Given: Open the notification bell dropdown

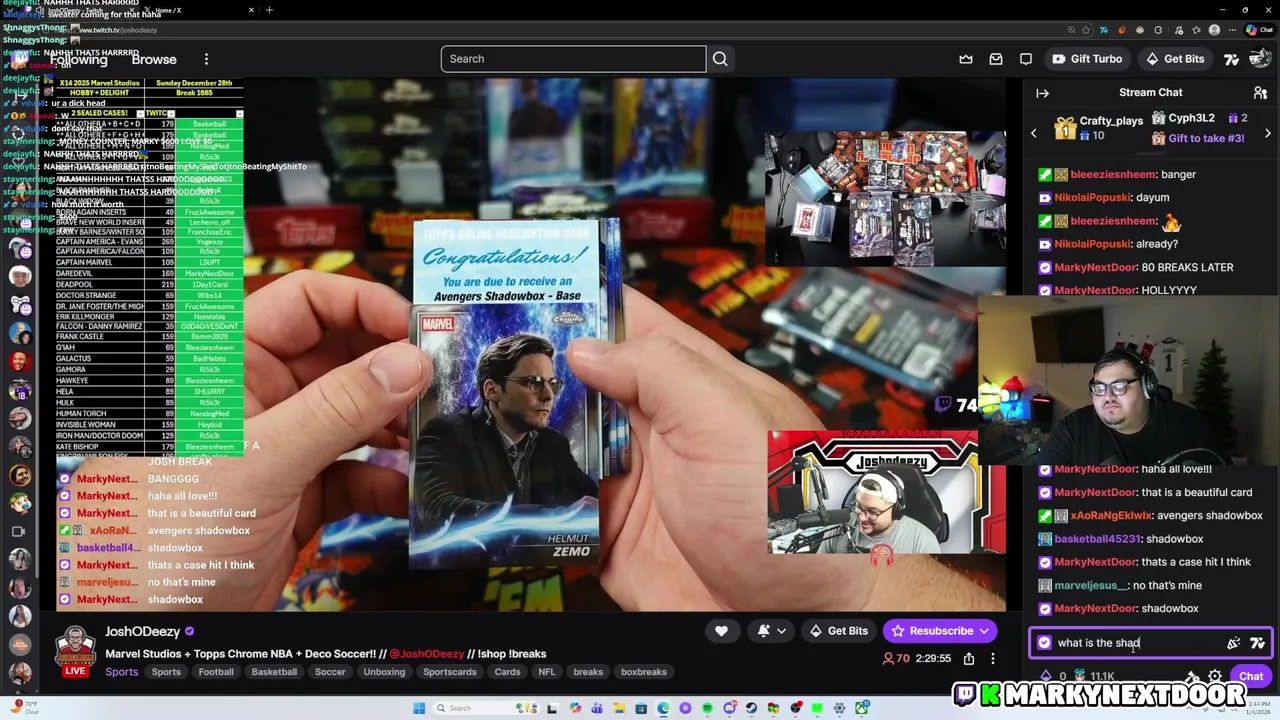Looking at the screenshot, I should coord(771,631).
